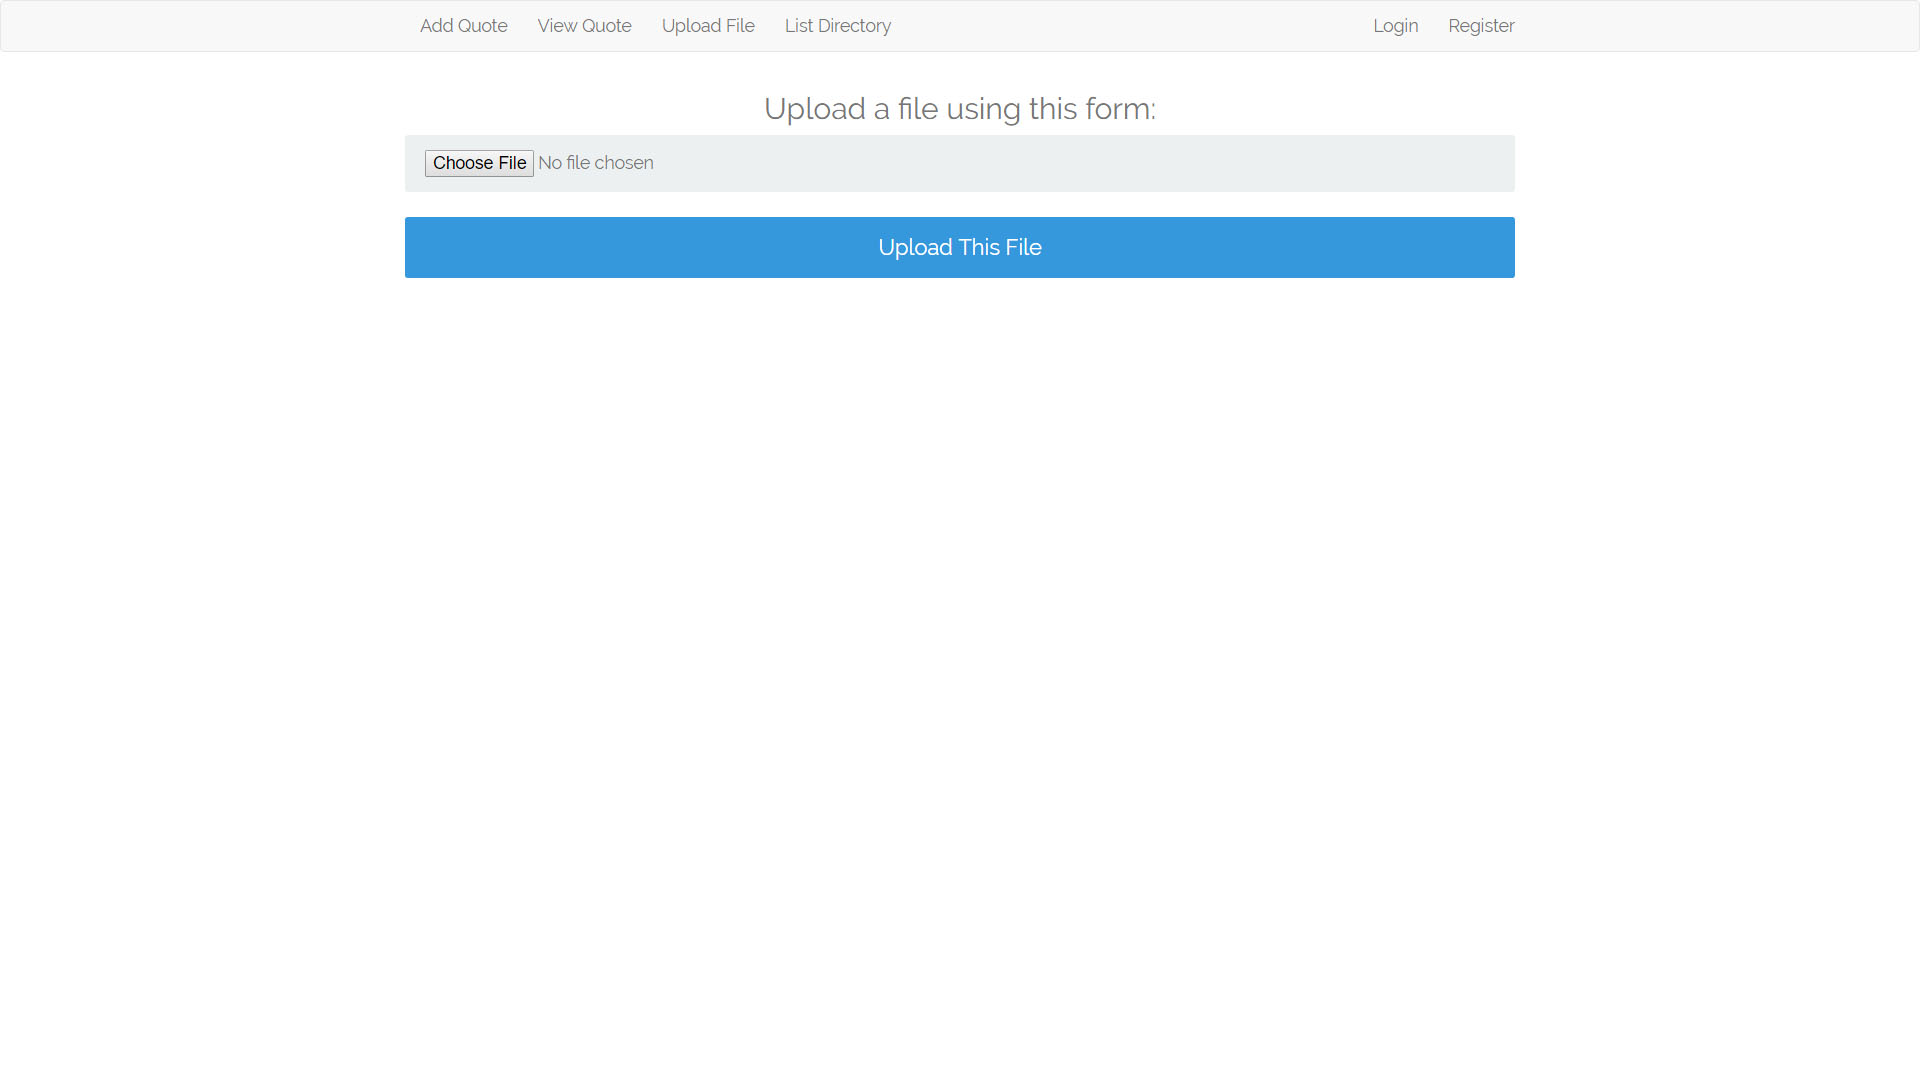This screenshot has width=1920, height=1080.
Task: Visit the View Quote listing
Action: point(584,26)
